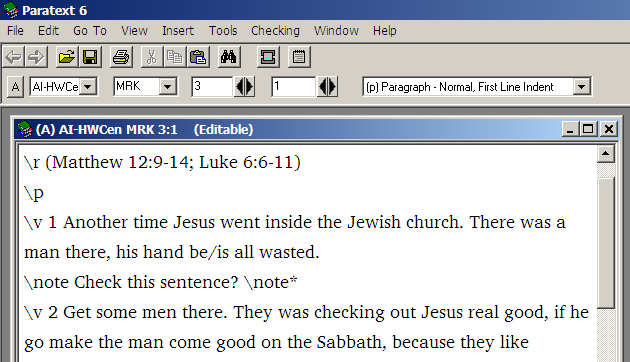Go forward with the right arrow icon
This screenshot has height=362, width=630.
click(36, 57)
